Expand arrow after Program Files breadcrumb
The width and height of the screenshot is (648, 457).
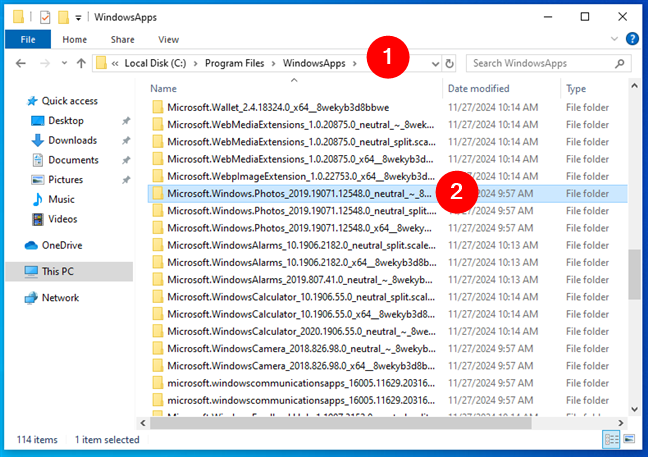pos(274,64)
